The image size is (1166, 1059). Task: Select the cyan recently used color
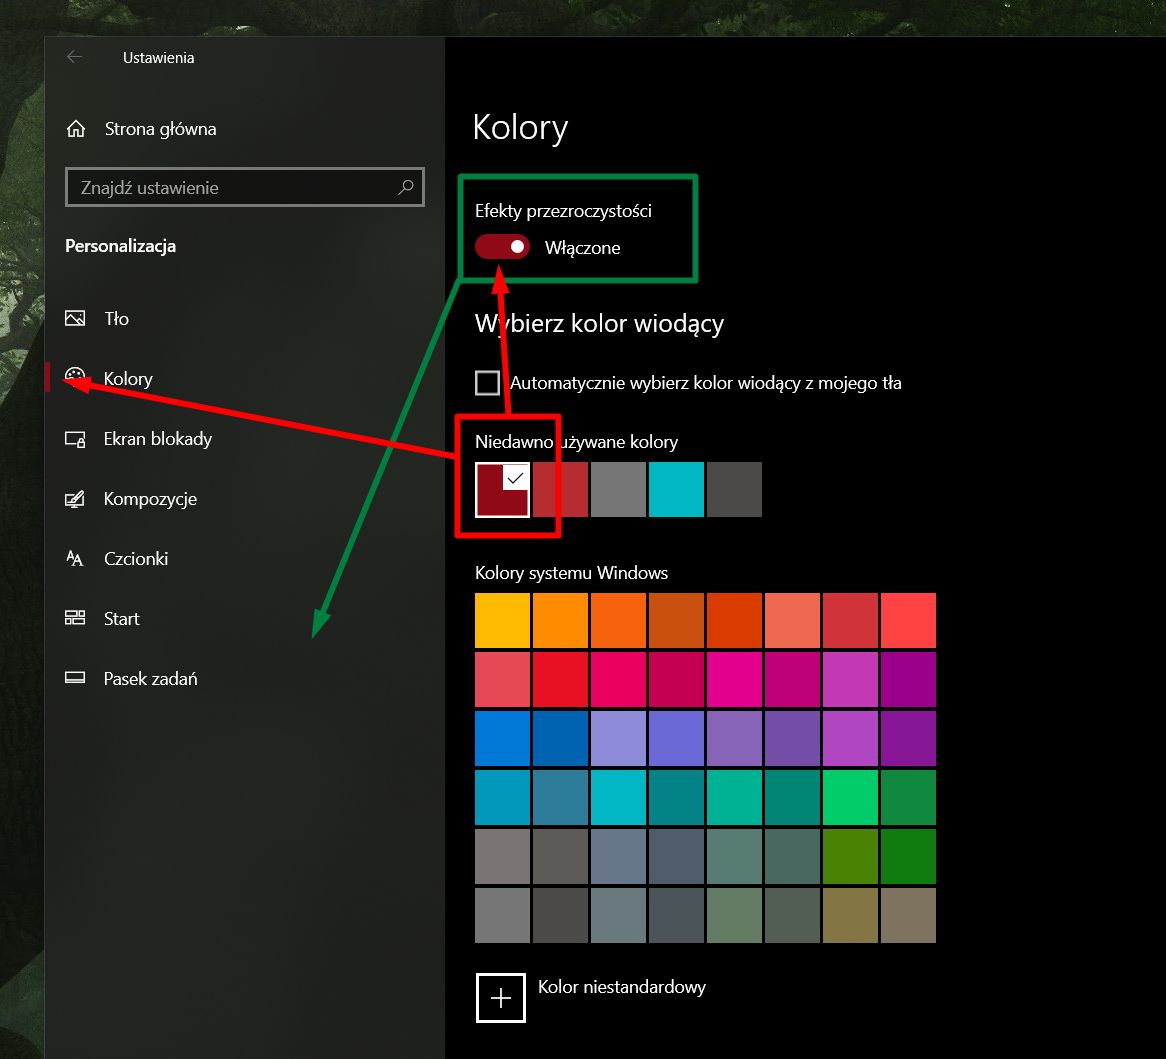point(676,490)
